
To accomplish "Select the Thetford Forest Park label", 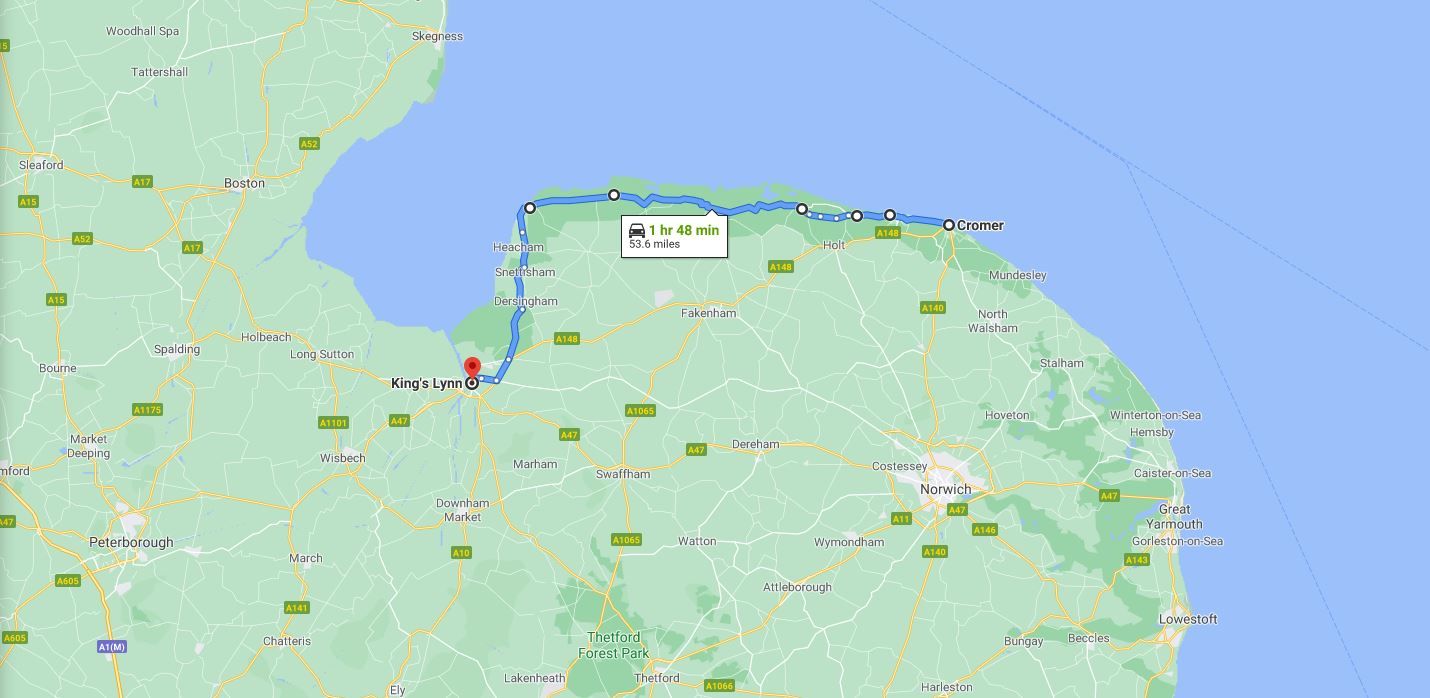I will click(x=613, y=645).
